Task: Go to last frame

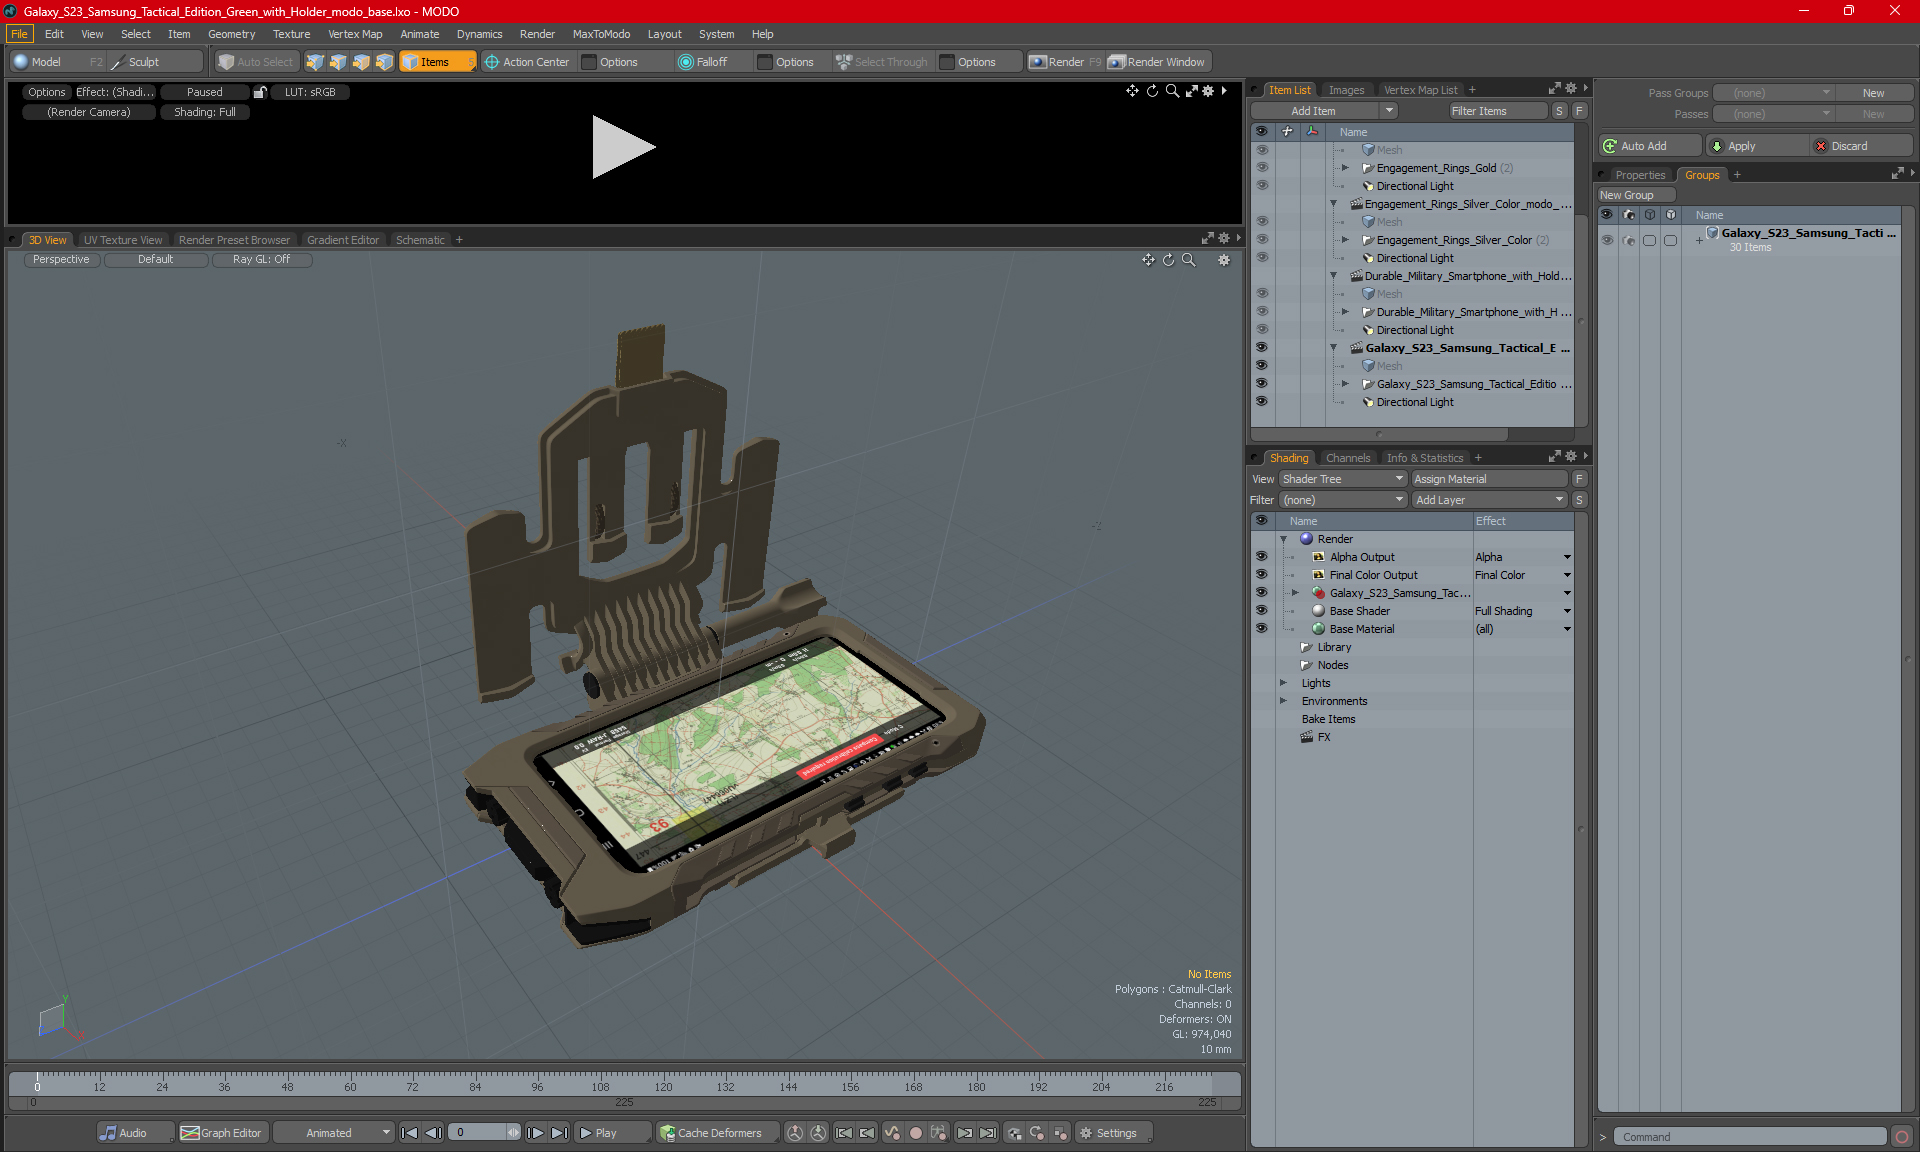Action: [559, 1133]
